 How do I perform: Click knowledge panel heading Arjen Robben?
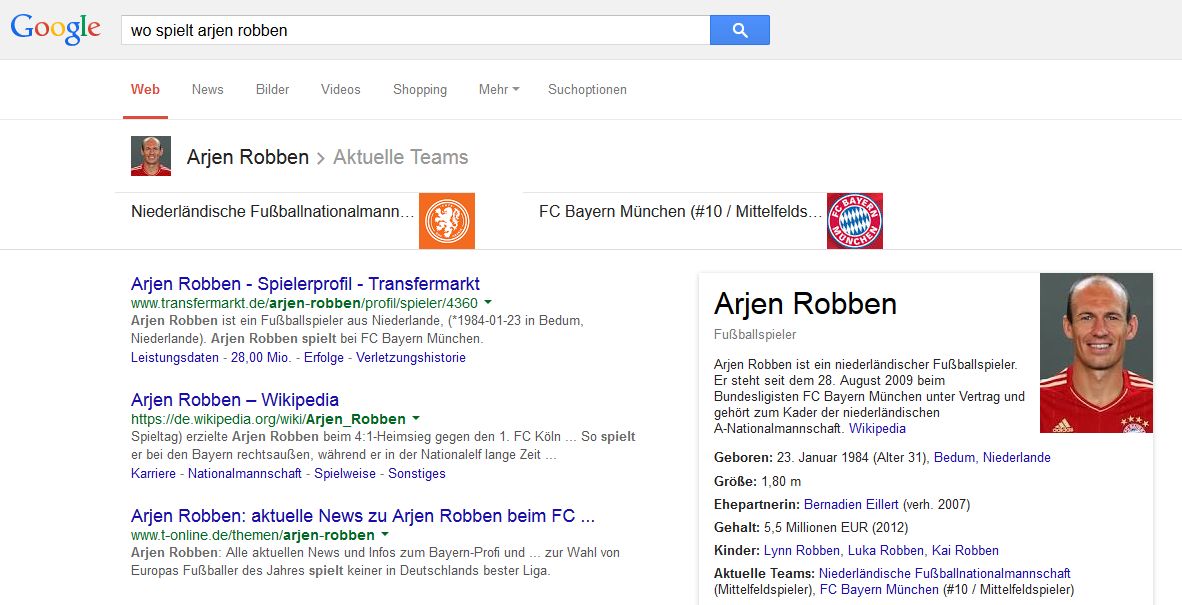[805, 304]
